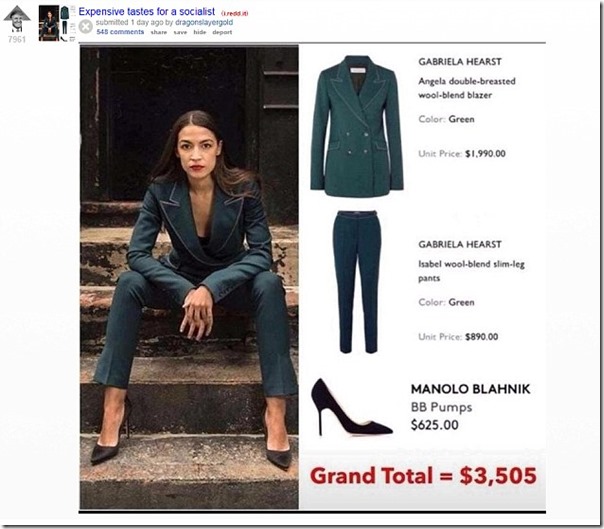604x529 pixels.
Task: Save this post
Action: [180, 32]
